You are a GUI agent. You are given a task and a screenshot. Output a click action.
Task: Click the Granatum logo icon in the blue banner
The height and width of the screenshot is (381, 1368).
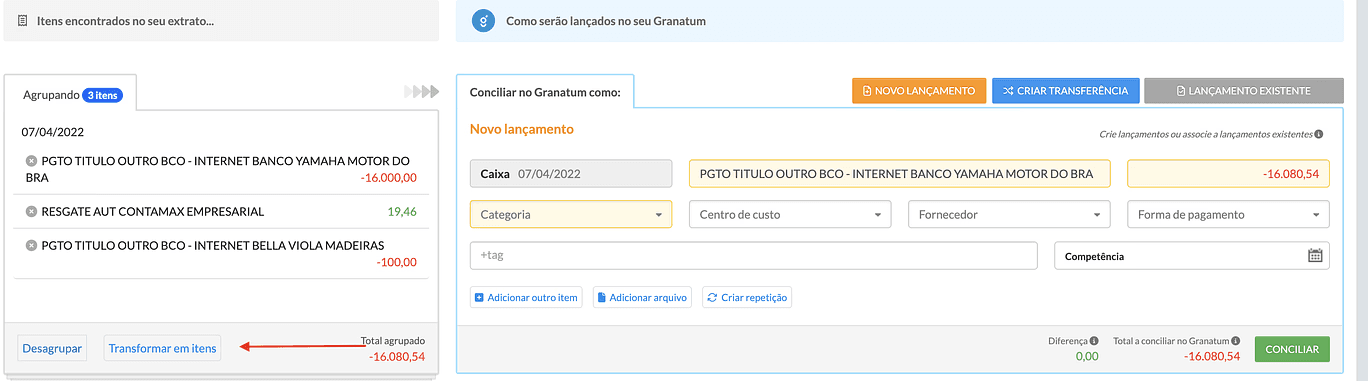[x=484, y=20]
